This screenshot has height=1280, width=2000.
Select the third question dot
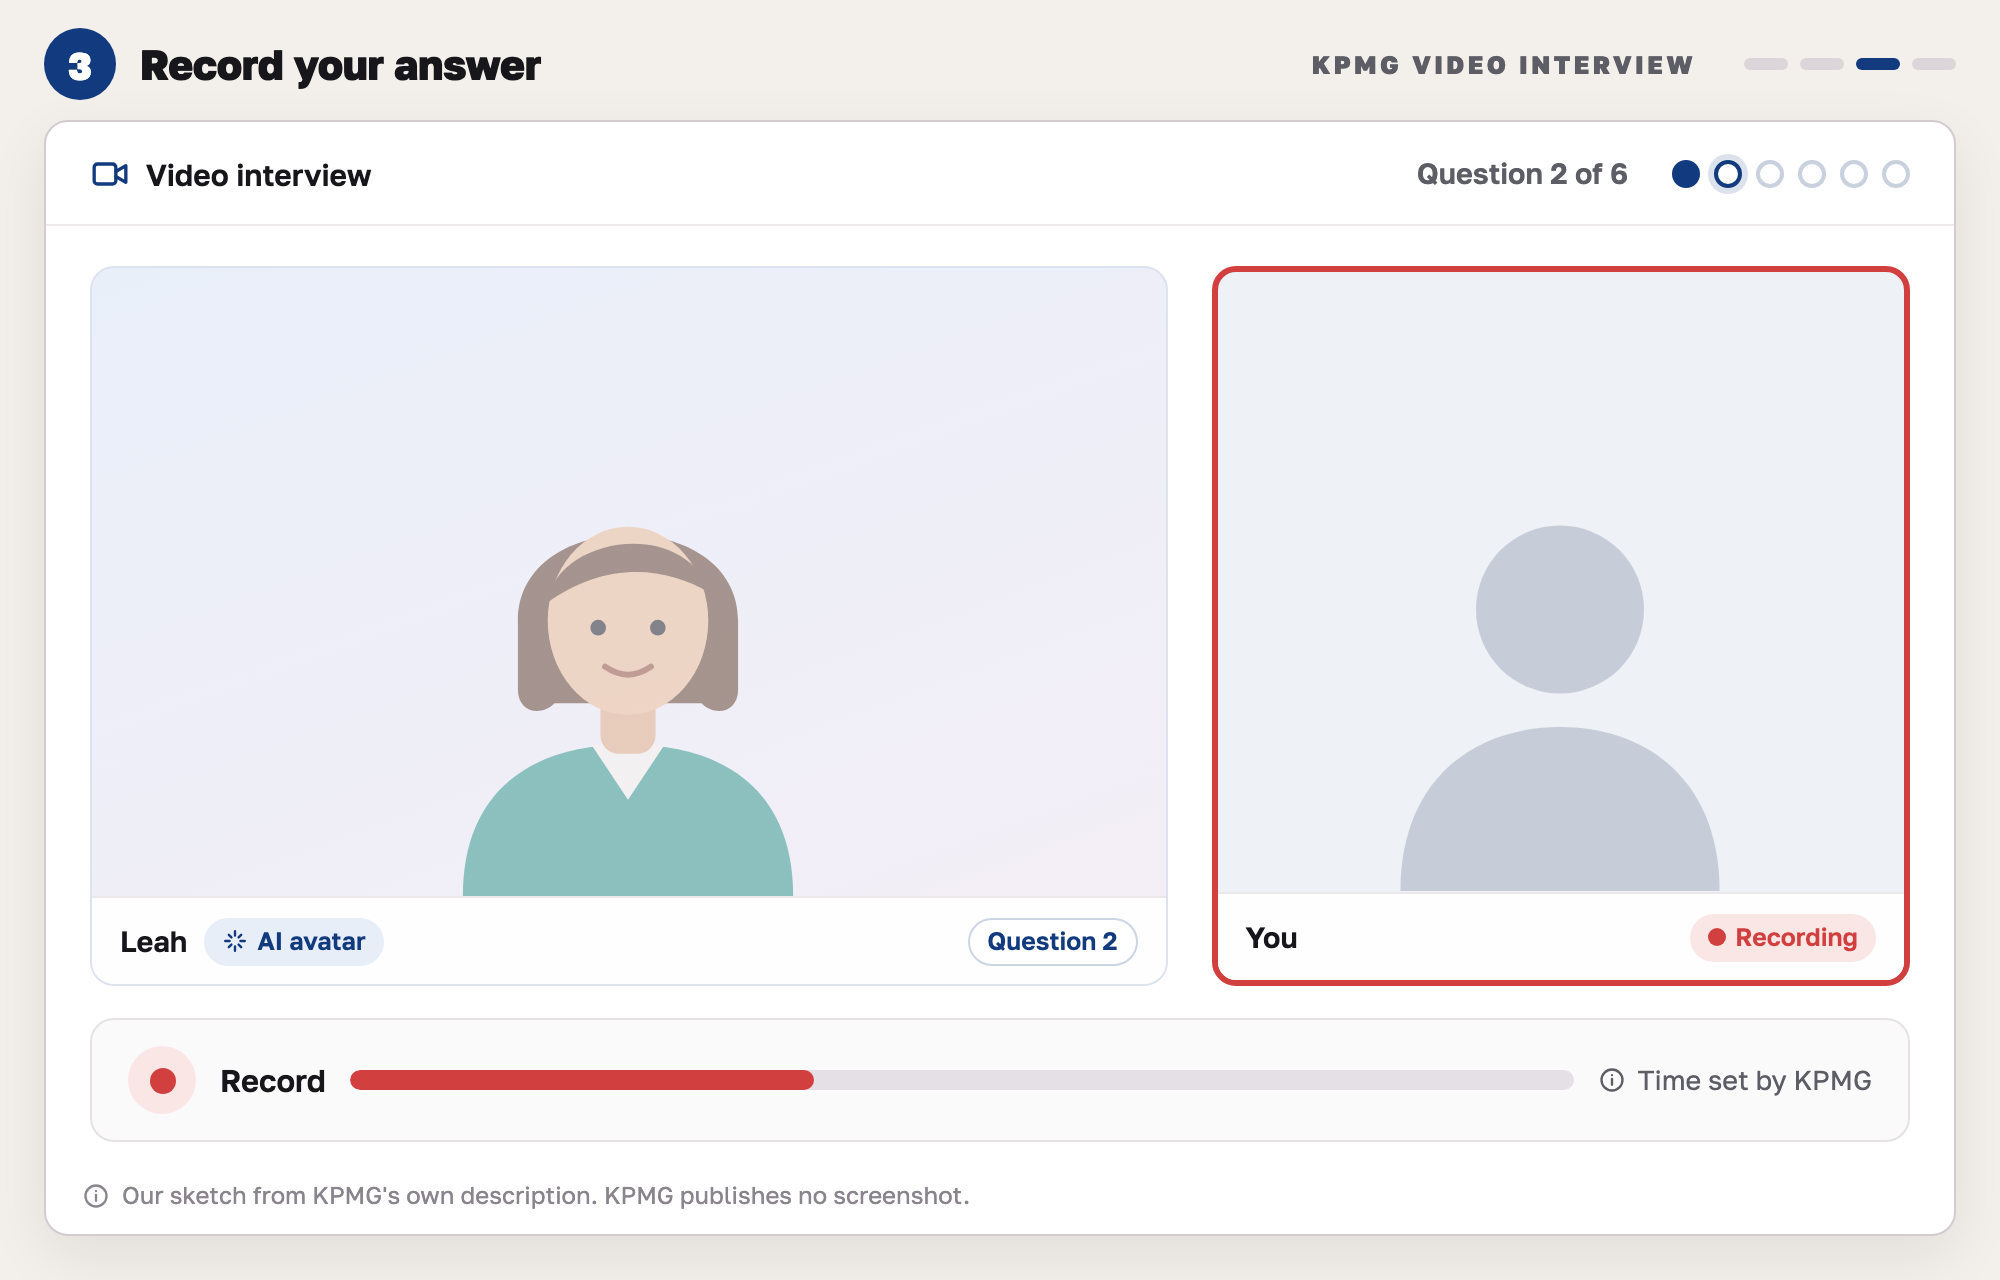coord(1770,174)
